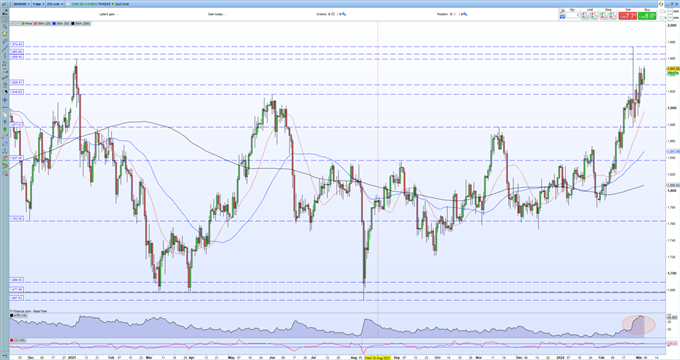680x360 pixels.
Task: Click the second Stop order icon
Action: [x=613, y=16]
